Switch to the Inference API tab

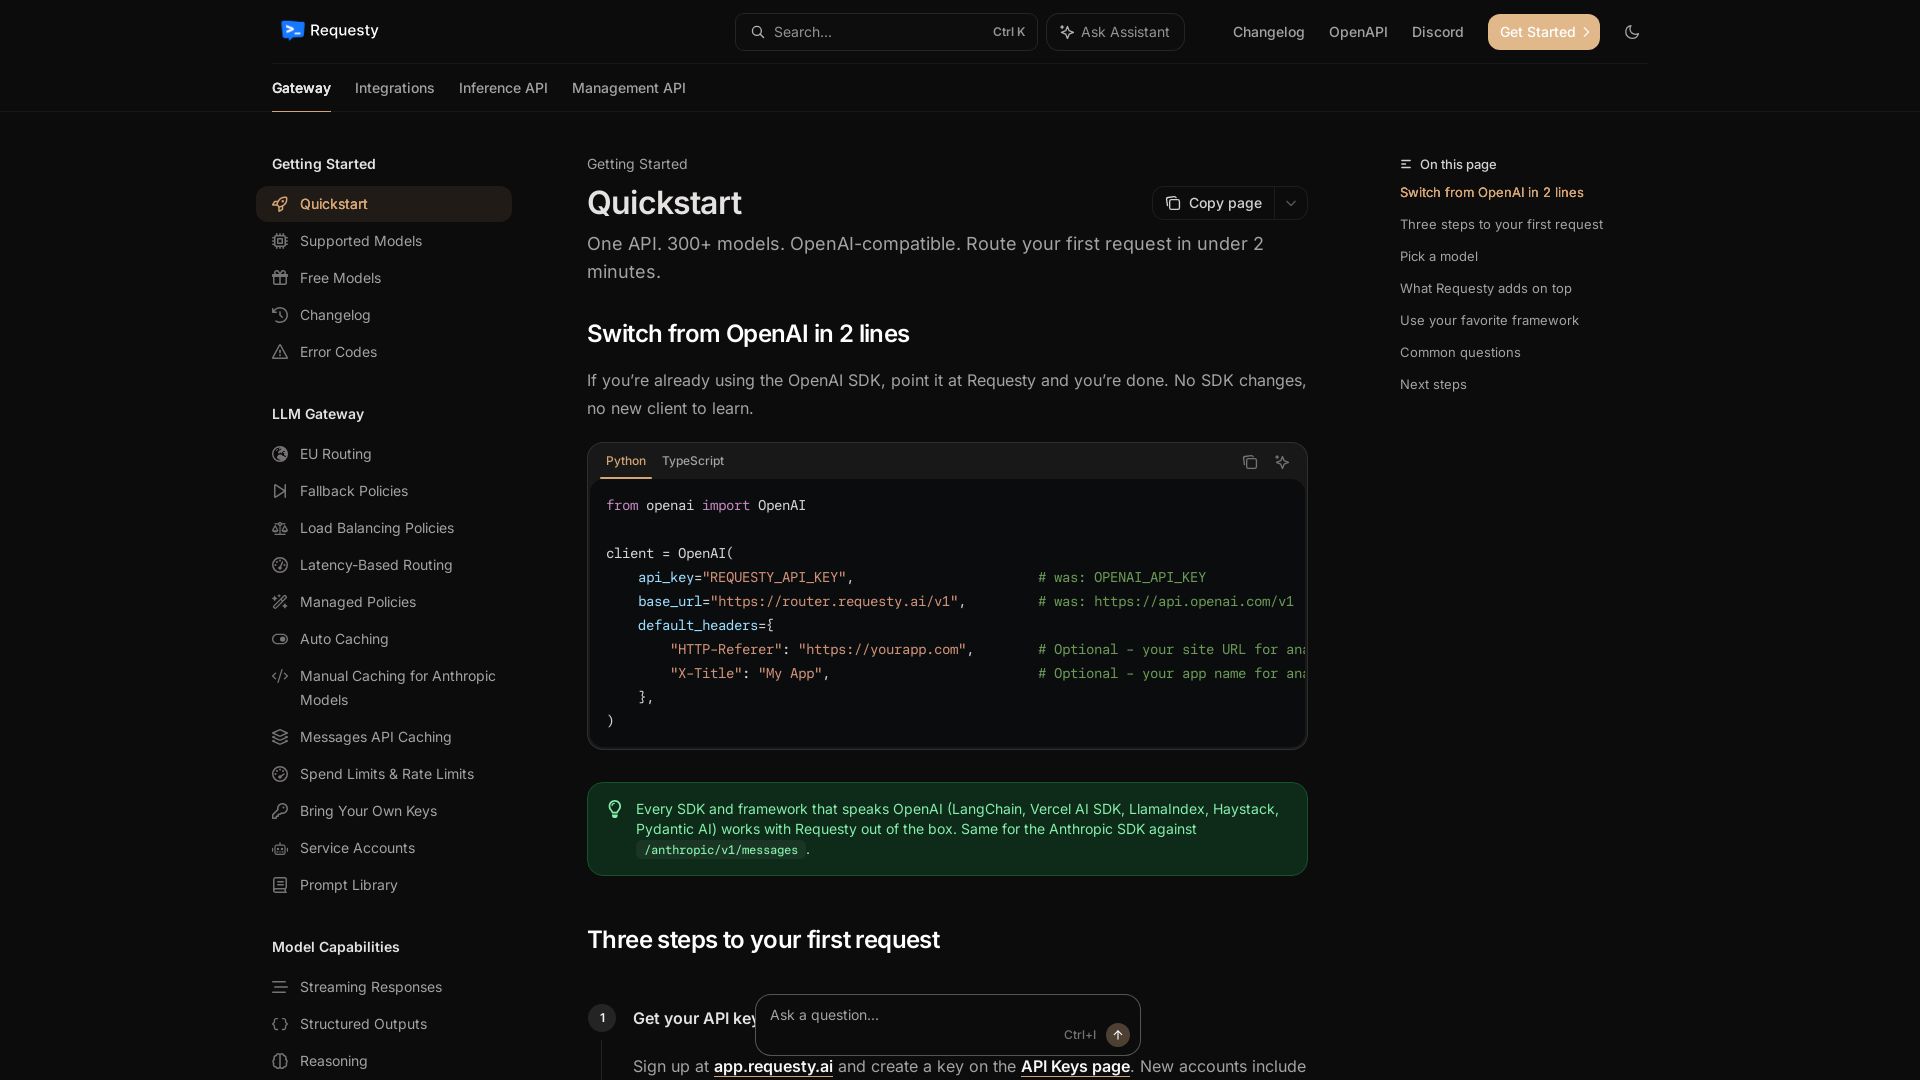point(503,88)
